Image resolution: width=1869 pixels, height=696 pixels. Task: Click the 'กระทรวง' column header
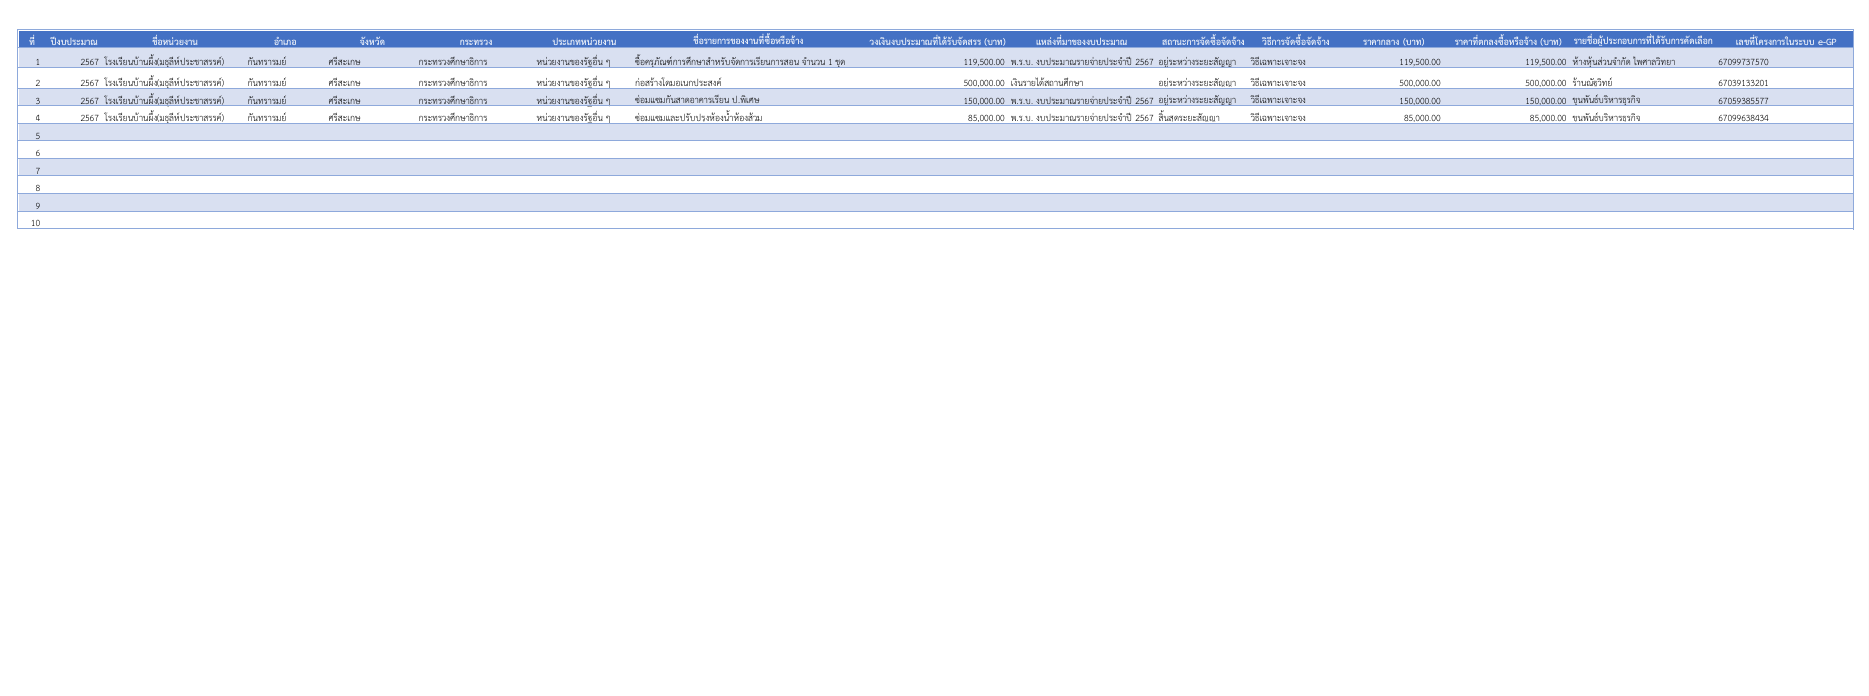click(475, 42)
